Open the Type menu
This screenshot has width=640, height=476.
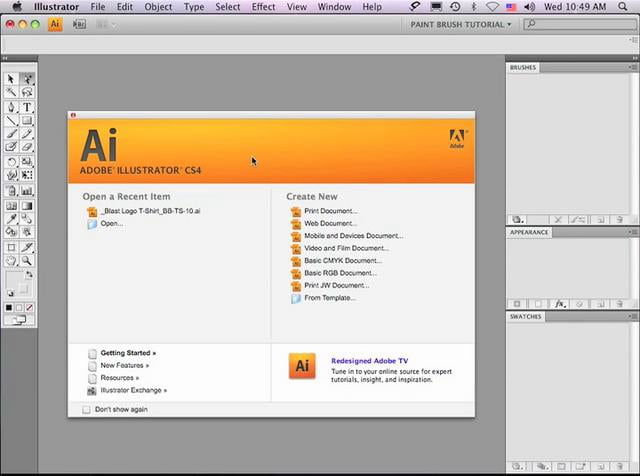[194, 7]
